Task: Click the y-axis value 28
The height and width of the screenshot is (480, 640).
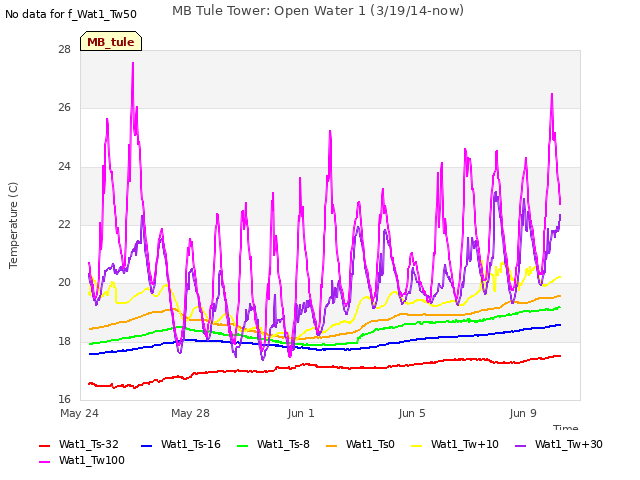Action: [x=64, y=49]
